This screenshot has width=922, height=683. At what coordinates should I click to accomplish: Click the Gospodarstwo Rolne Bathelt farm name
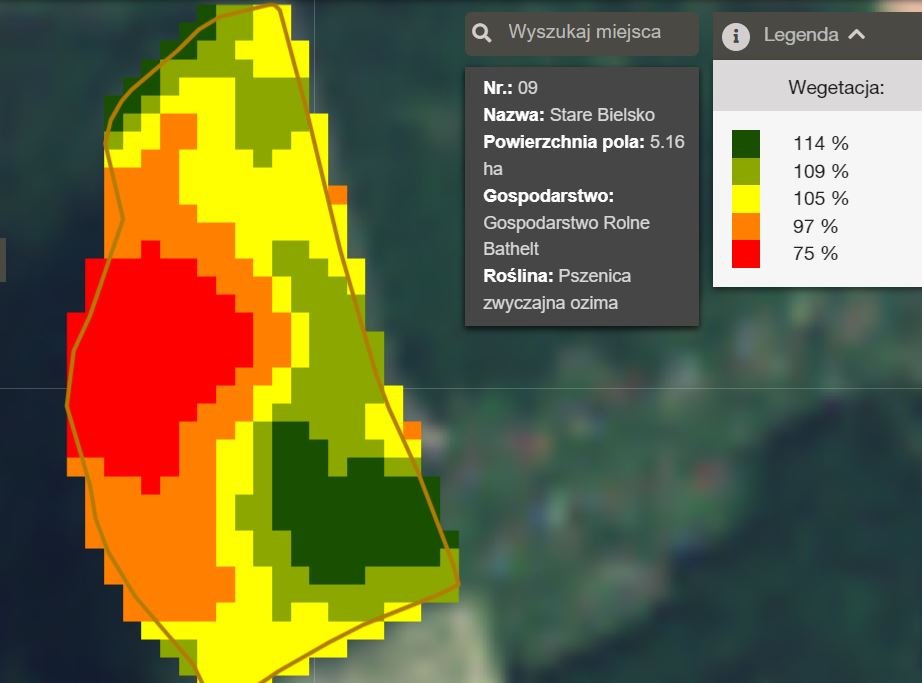coord(566,235)
